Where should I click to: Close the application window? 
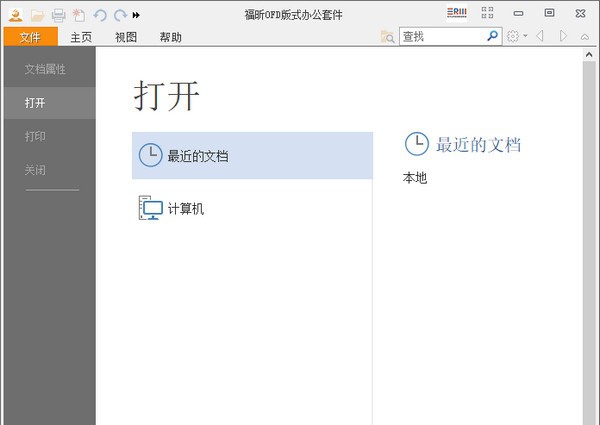[x=580, y=13]
